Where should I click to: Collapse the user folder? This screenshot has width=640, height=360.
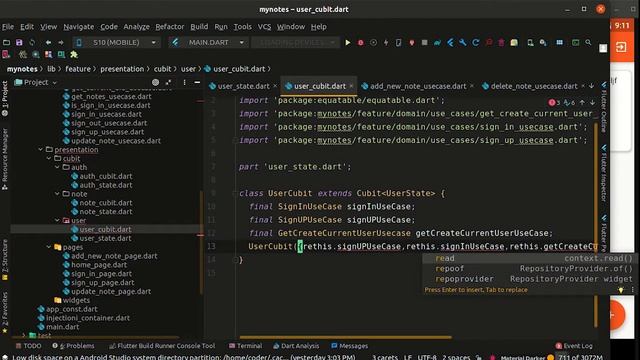click(x=57, y=220)
